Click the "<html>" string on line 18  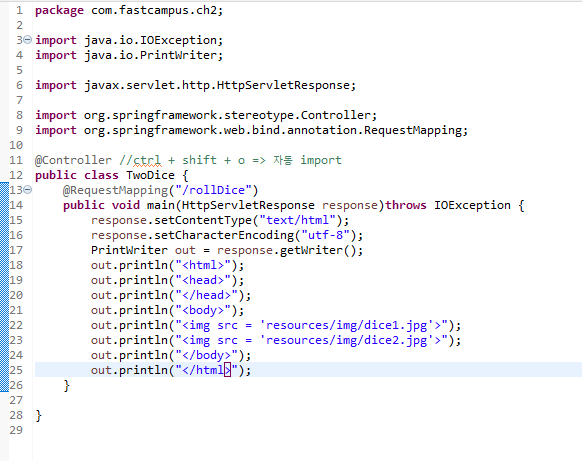coord(203,265)
